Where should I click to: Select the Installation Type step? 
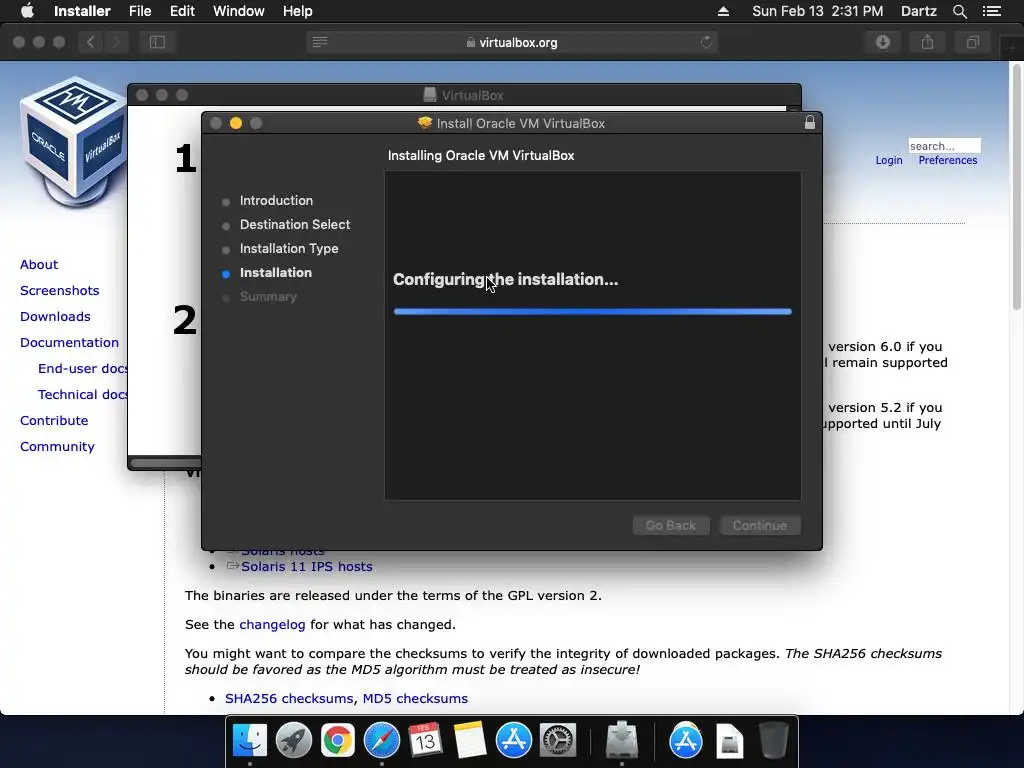pyautogui.click(x=289, y=249)
